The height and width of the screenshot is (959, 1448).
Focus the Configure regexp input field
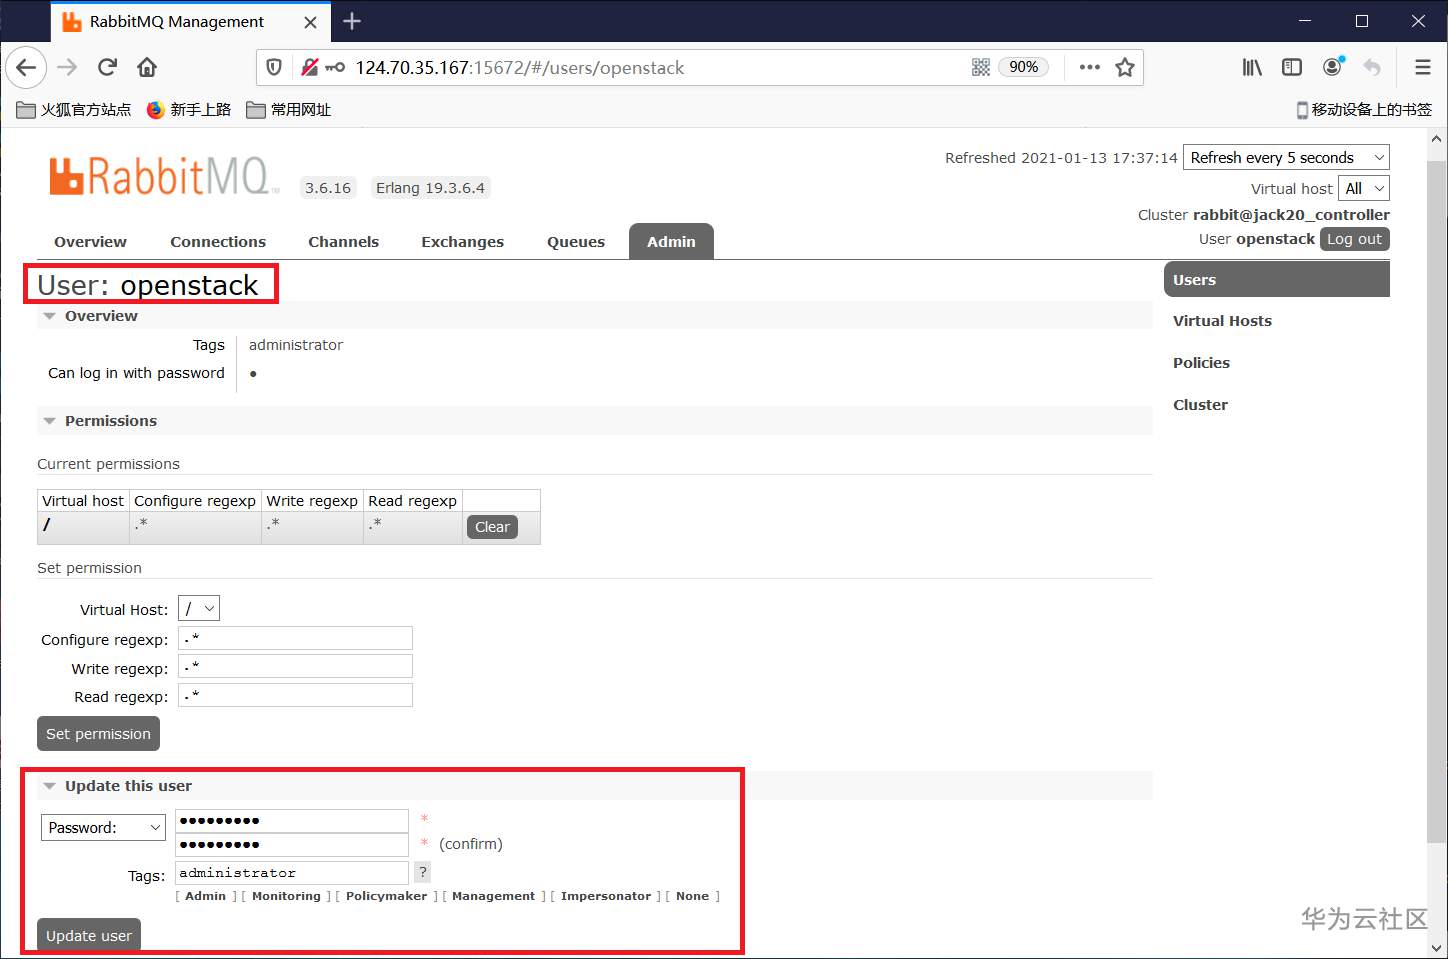(x=295, y=638)
